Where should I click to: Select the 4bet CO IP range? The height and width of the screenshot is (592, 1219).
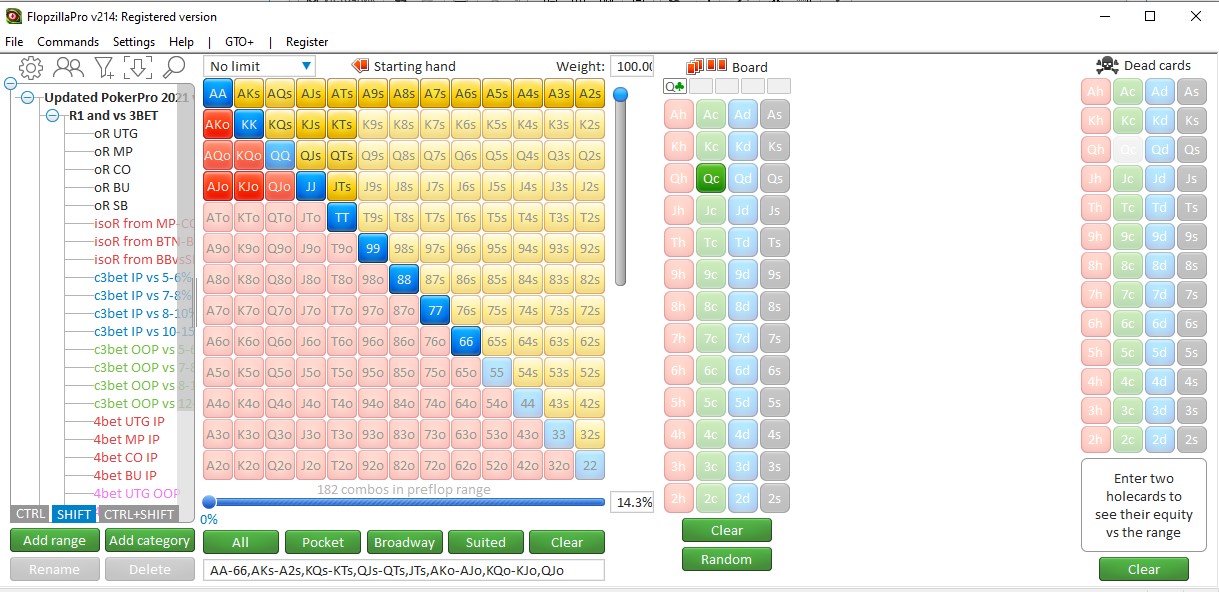125,457
